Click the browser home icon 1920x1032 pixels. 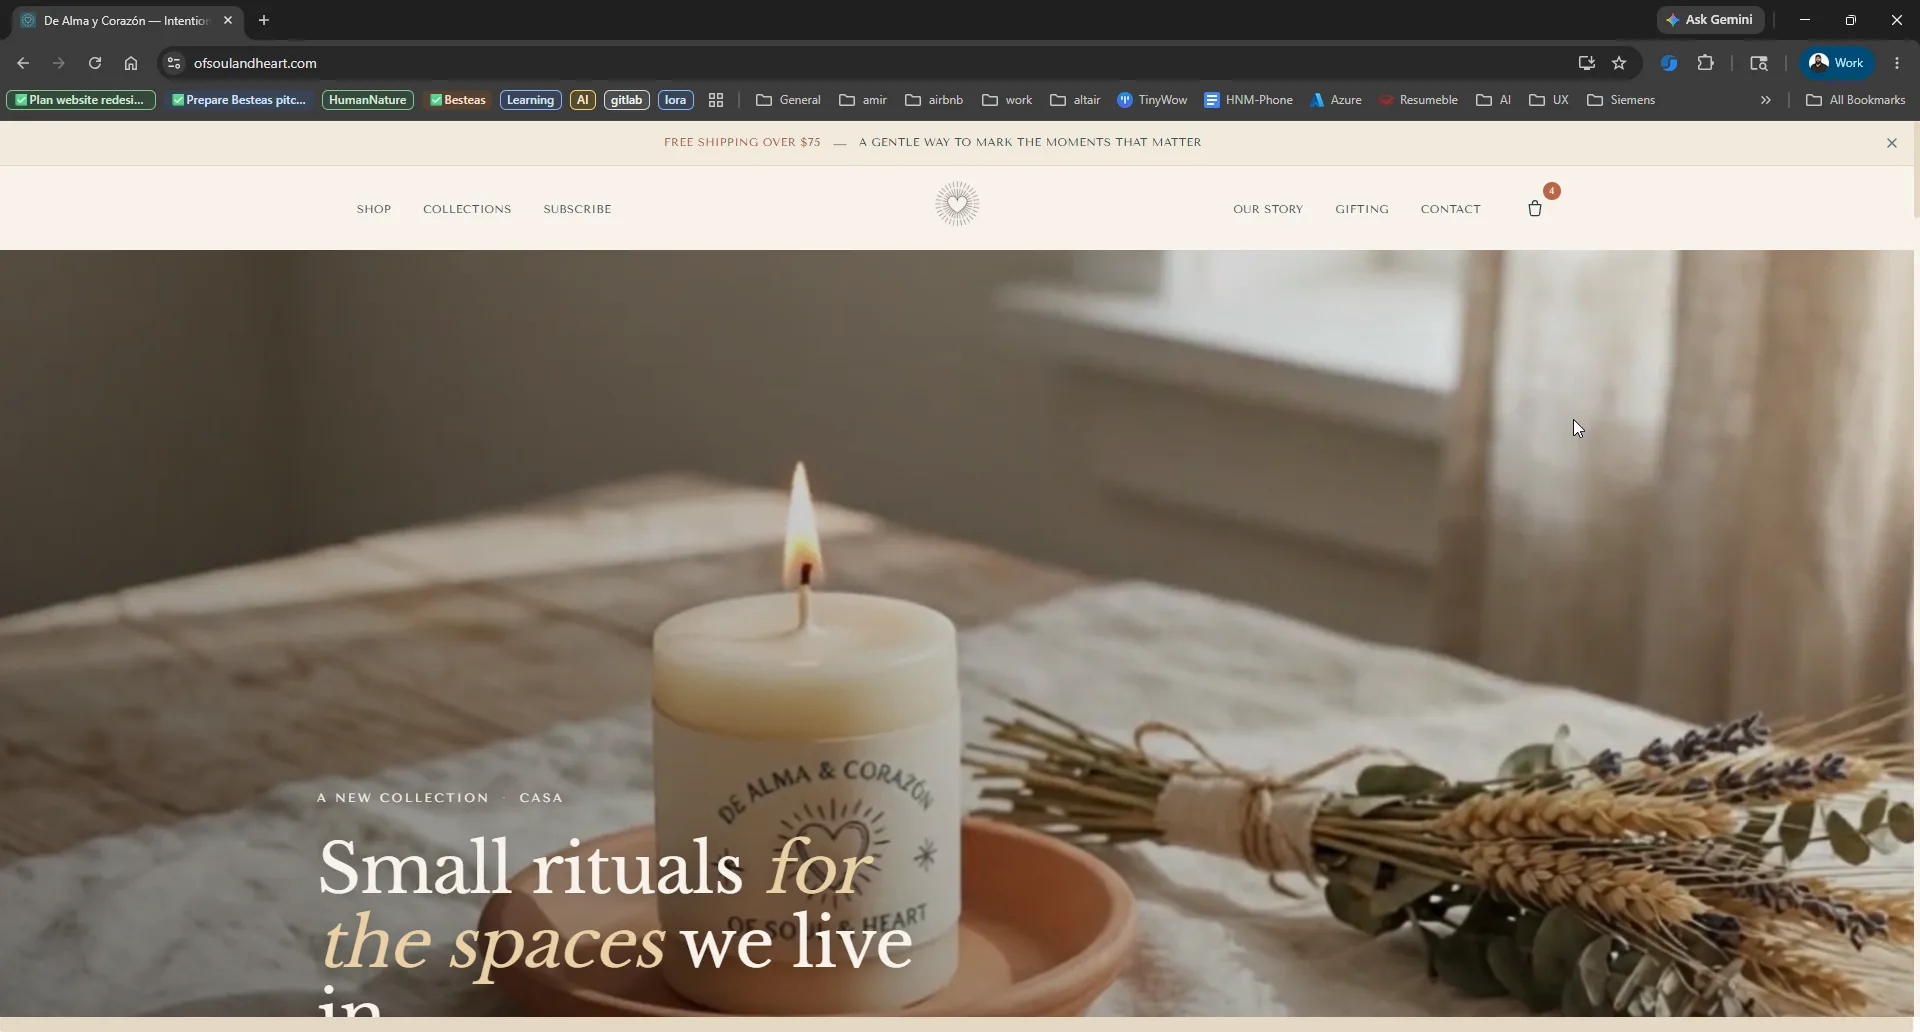click(x=131, y=63)
